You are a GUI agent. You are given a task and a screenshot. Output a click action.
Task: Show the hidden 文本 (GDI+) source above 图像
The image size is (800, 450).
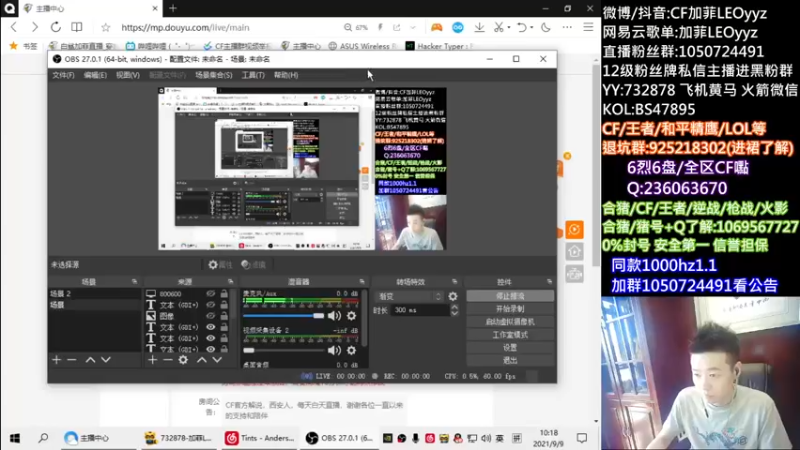coord(211,305)
